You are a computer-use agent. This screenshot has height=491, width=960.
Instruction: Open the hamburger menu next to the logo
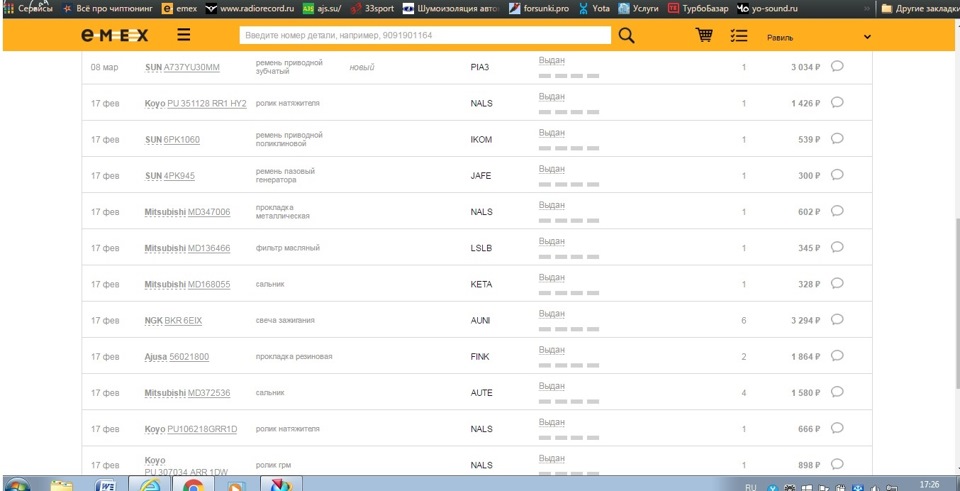coord(184,35)
